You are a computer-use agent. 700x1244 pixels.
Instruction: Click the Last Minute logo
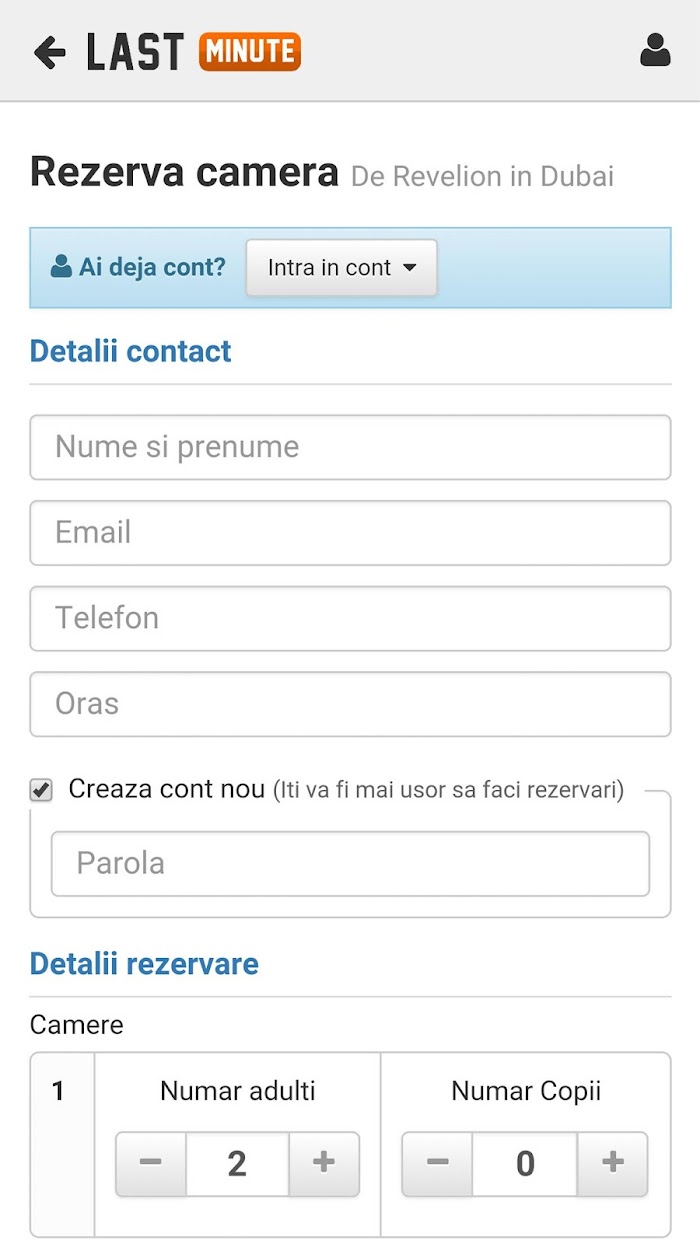click(x=193, y=52)
